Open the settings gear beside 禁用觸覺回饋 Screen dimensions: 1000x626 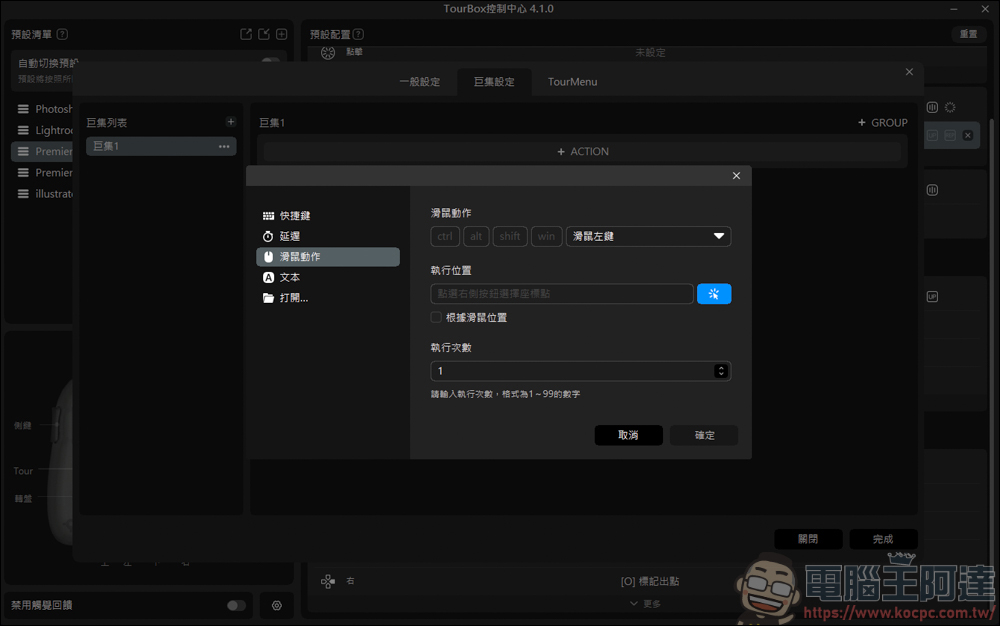point(277,606)
